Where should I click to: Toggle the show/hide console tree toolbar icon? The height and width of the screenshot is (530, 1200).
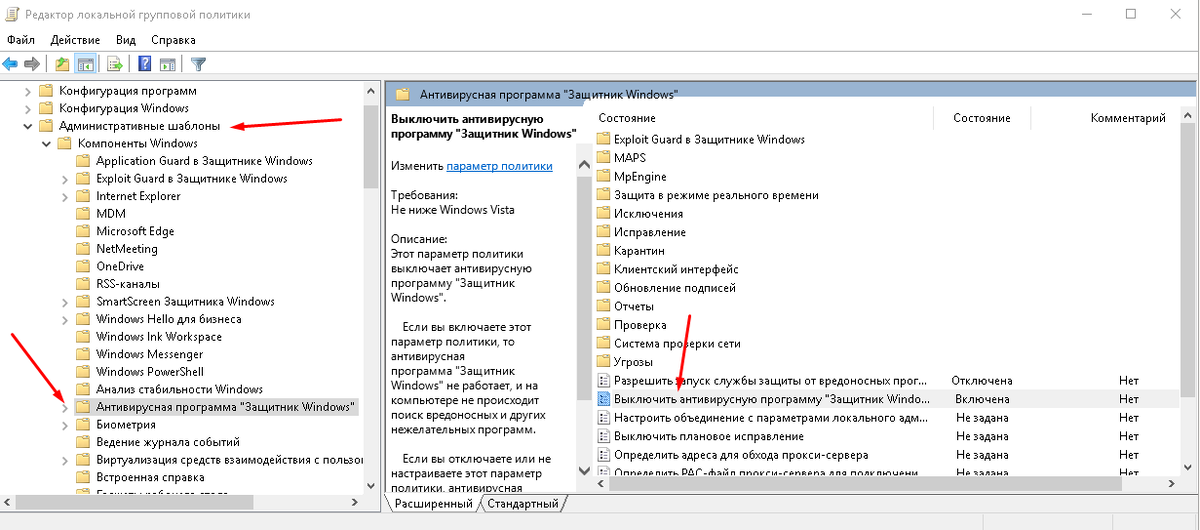coord(85,64)
